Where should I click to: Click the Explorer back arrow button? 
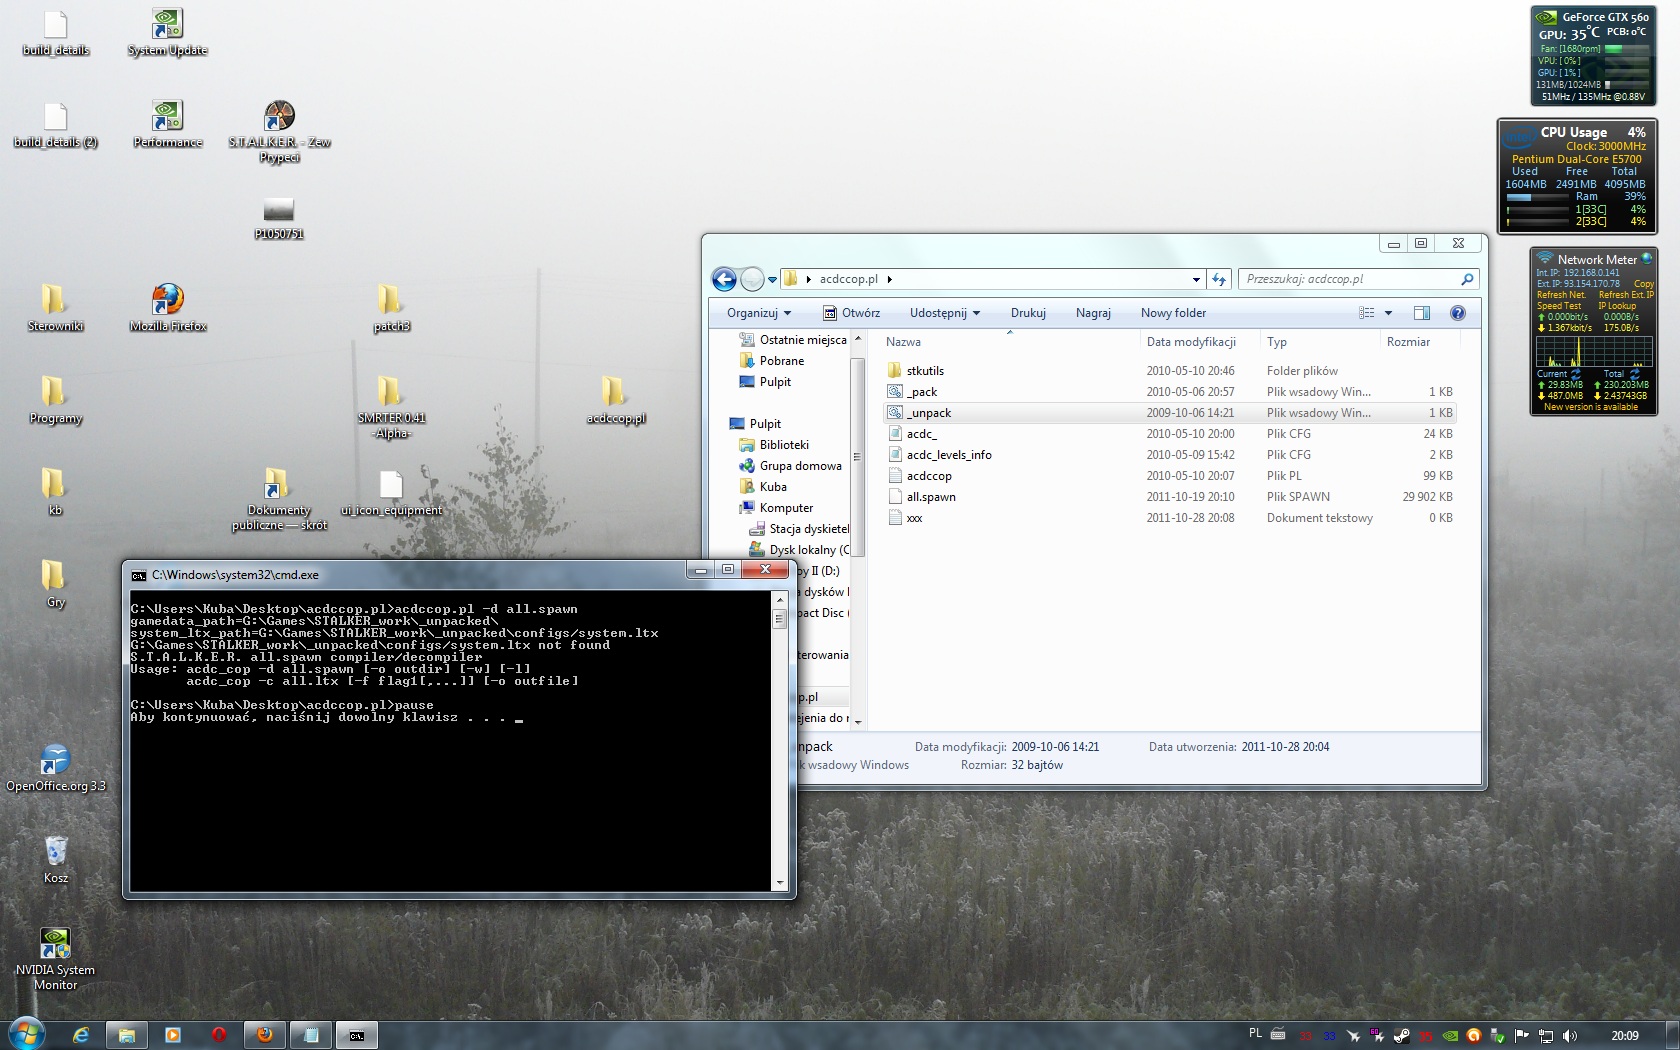724,279
